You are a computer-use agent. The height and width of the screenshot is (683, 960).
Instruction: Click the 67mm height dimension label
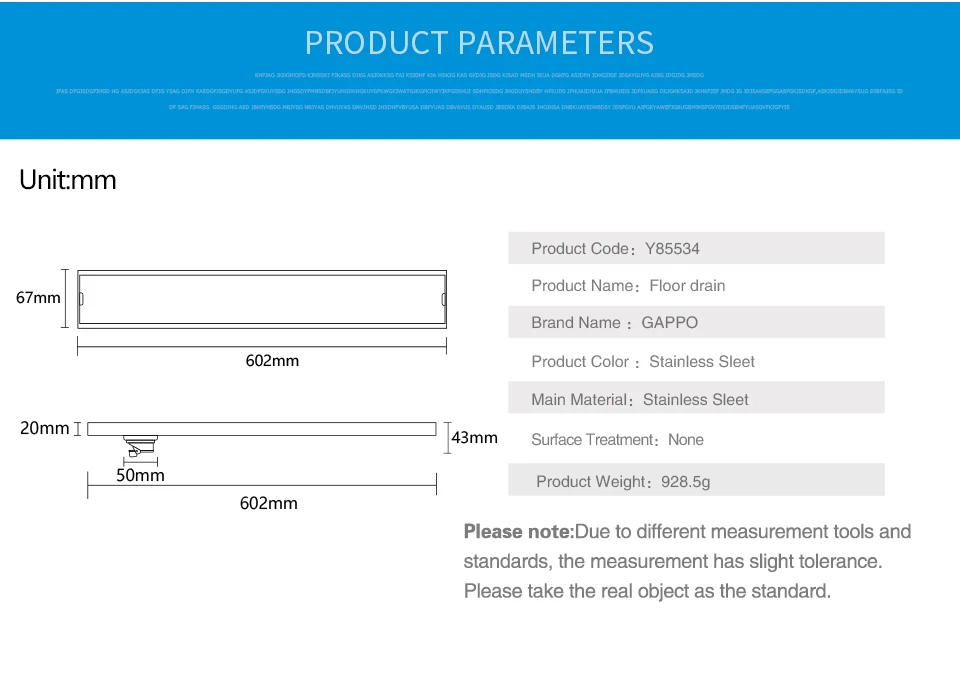pyautogui.click(x=38, y=298)
